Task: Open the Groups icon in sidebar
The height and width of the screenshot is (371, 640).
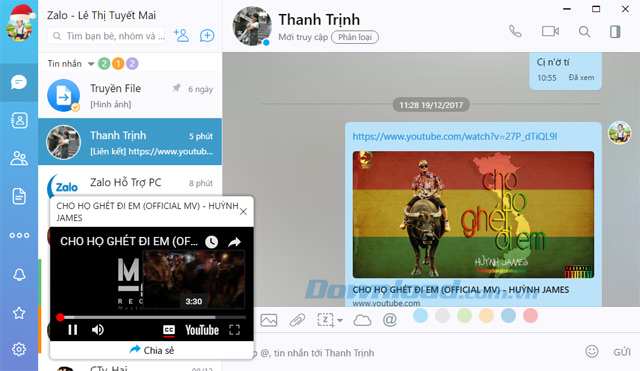Action: (19, 158)
